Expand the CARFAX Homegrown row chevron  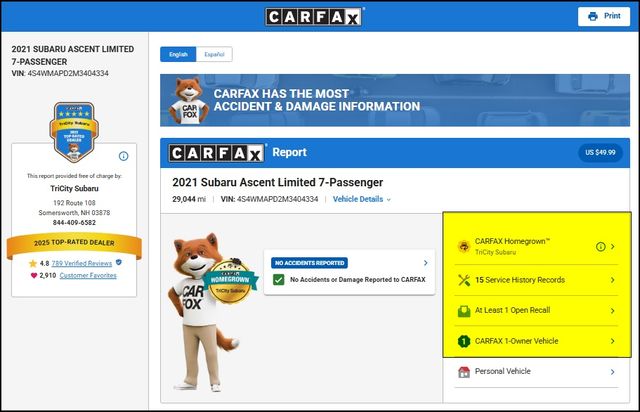(x=613, y=247)
